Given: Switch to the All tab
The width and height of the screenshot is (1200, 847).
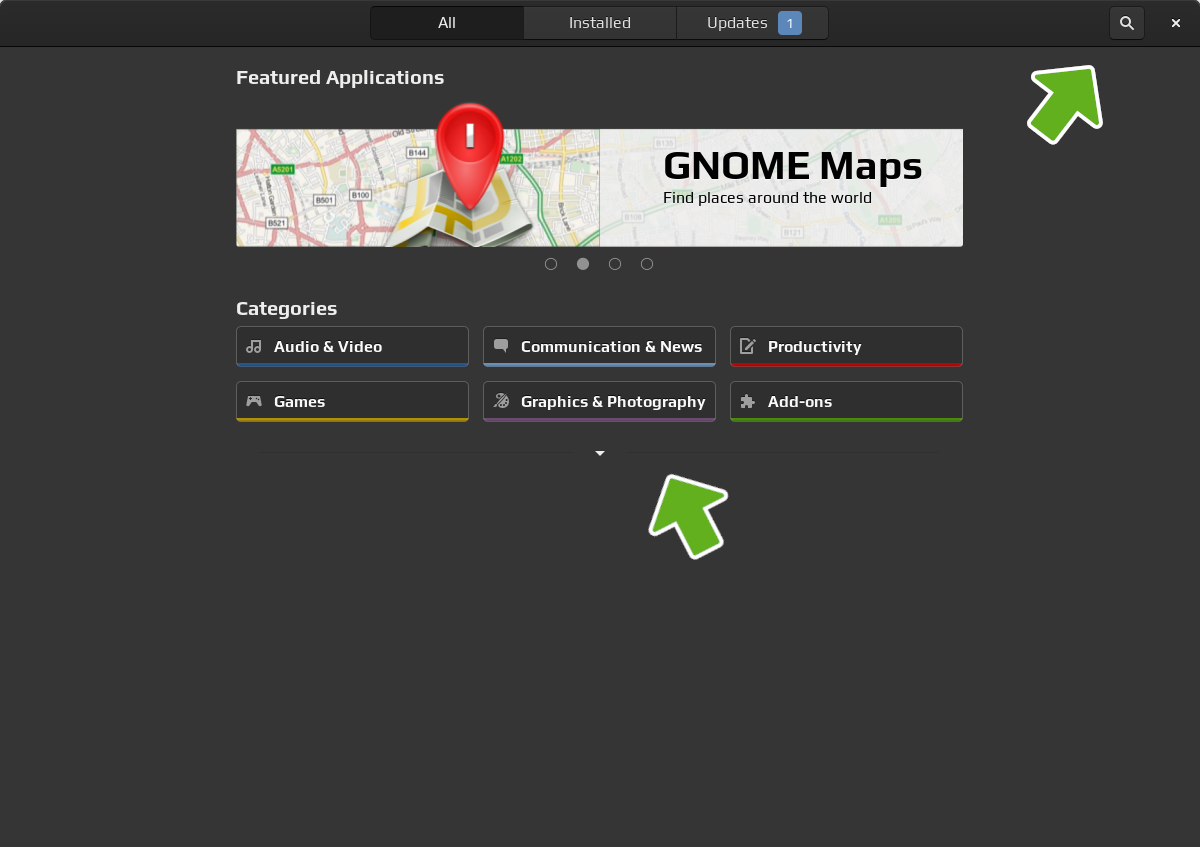Looking at the screenshot, I should [x=447, y=23].
